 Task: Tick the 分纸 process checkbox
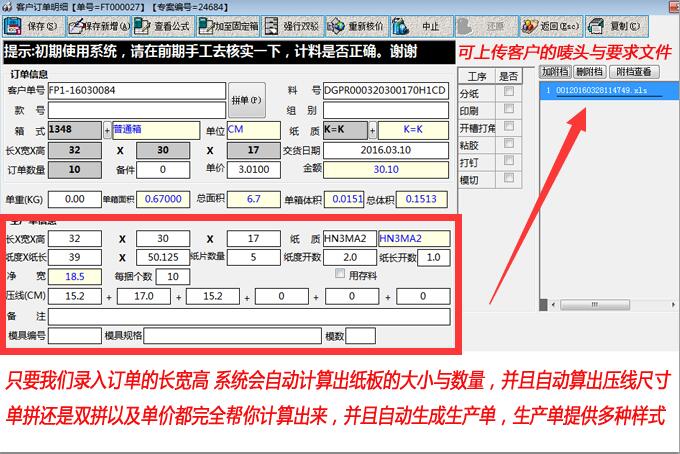pos(509,92)
